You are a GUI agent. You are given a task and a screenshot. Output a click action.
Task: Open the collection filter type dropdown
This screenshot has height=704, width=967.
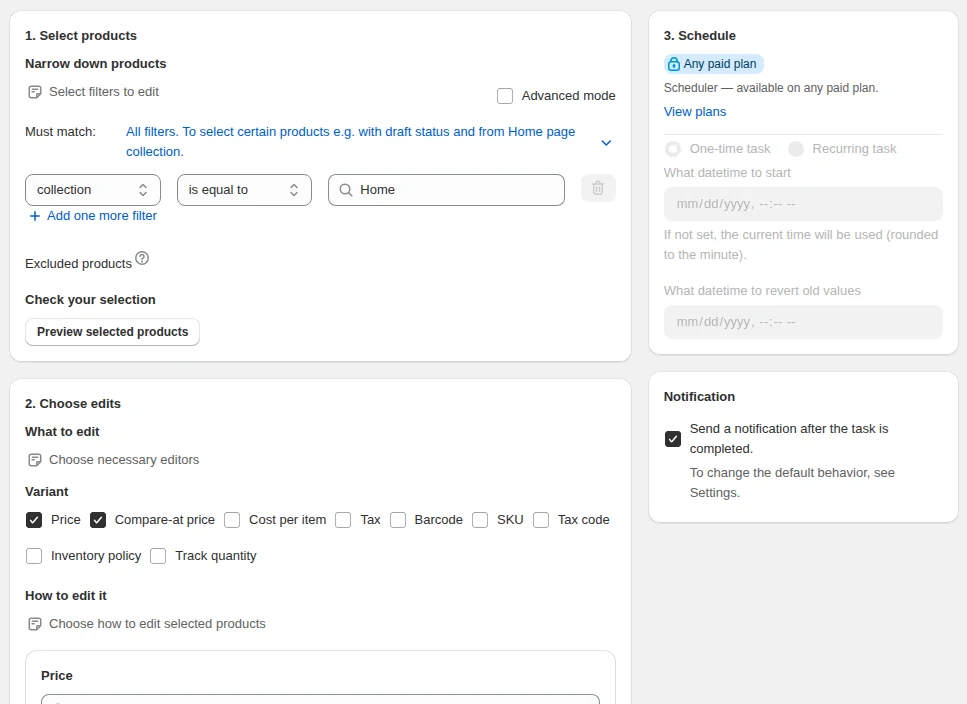93,190
